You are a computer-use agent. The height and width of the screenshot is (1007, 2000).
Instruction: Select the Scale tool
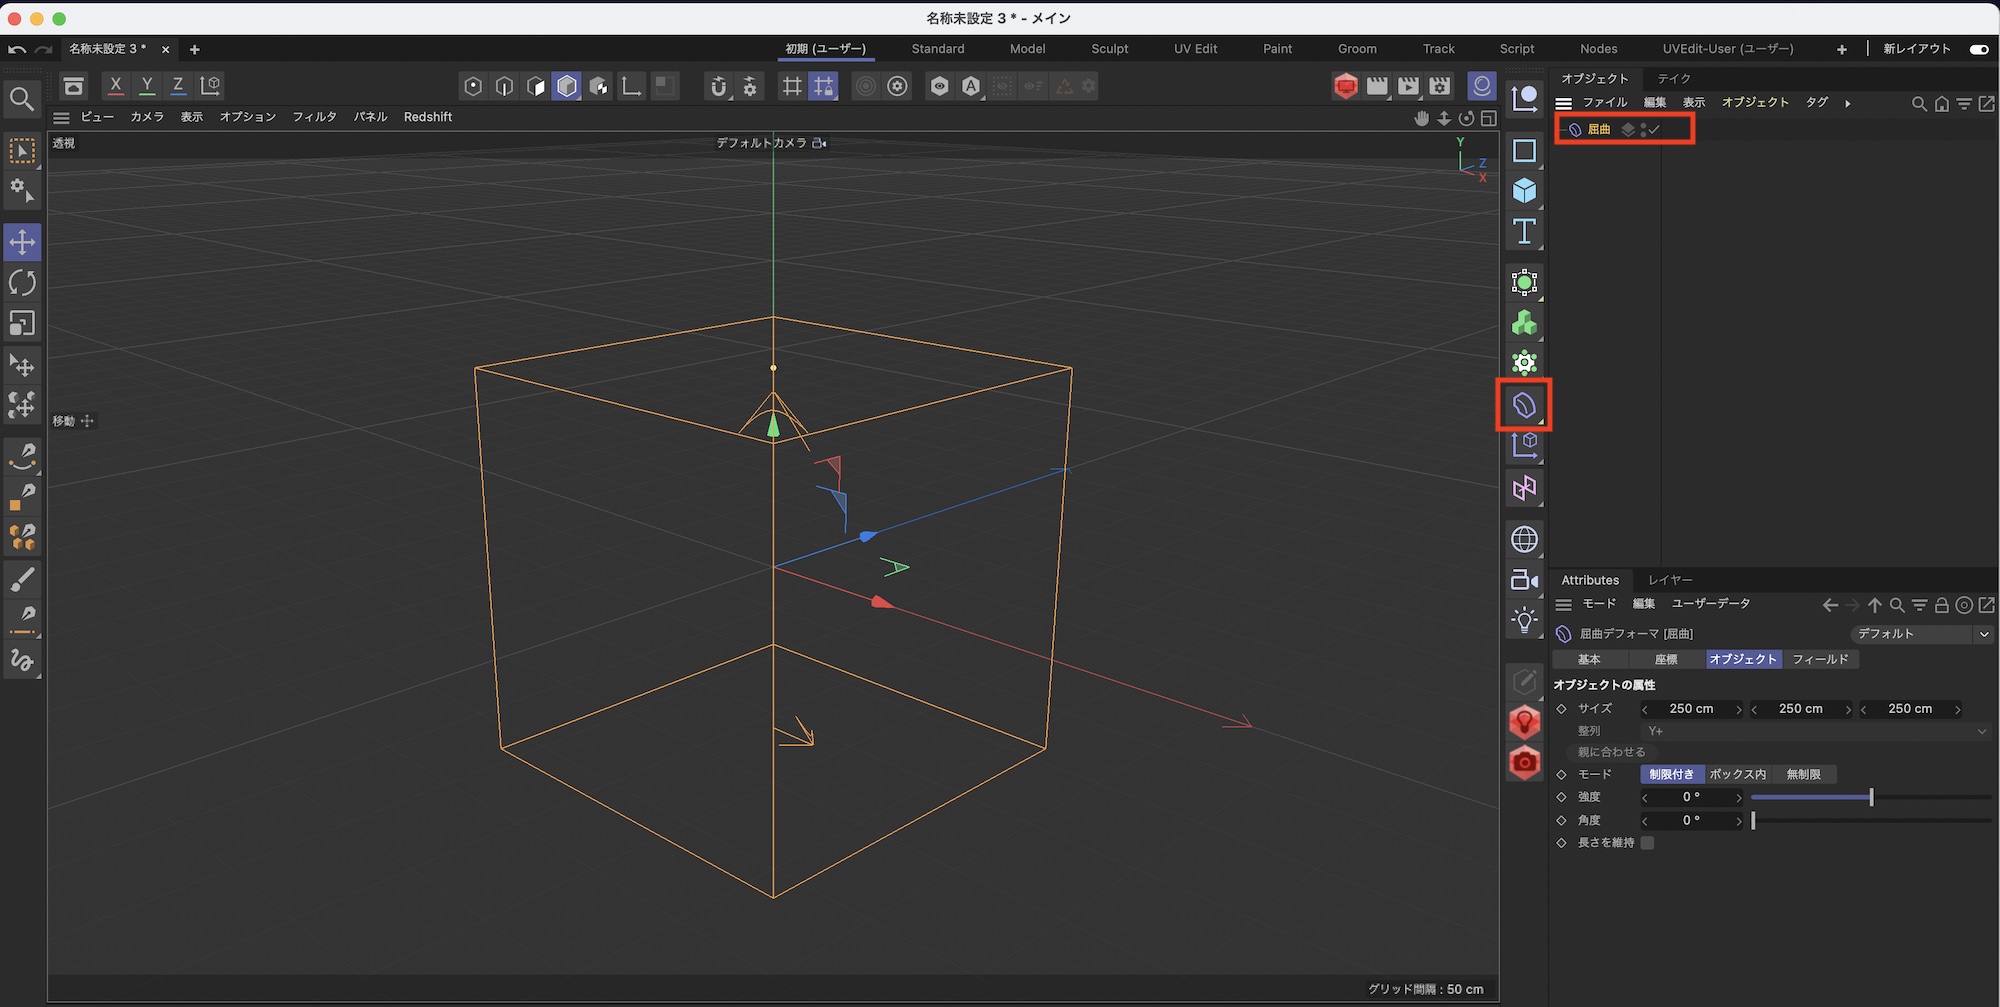coord(22,323)
